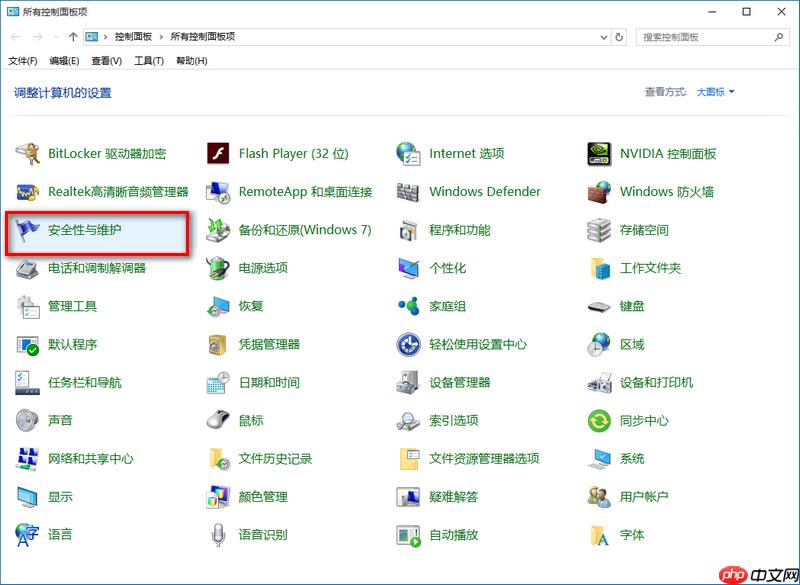Open NVIDIA 控制面板 icon
This screenshot has height=585, width=800.
coord(599,154)
